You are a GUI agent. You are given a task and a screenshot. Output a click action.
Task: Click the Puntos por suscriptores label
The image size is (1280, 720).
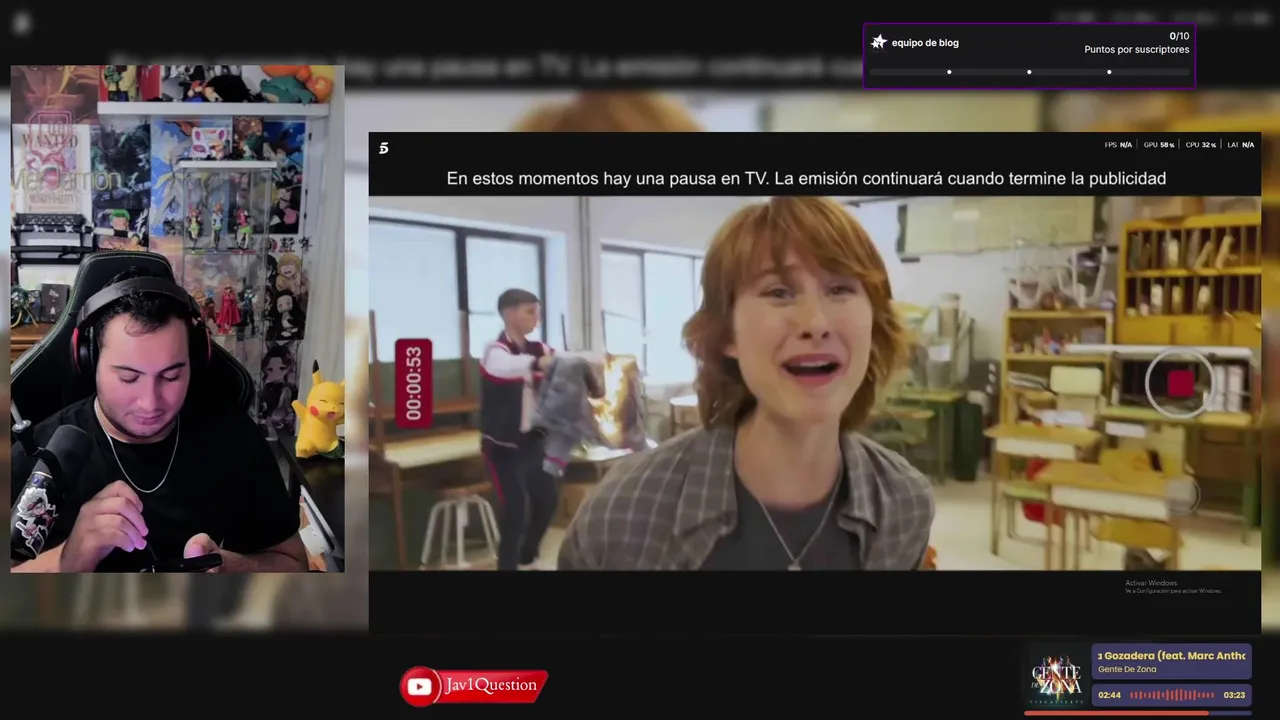tap(1137, 50)
